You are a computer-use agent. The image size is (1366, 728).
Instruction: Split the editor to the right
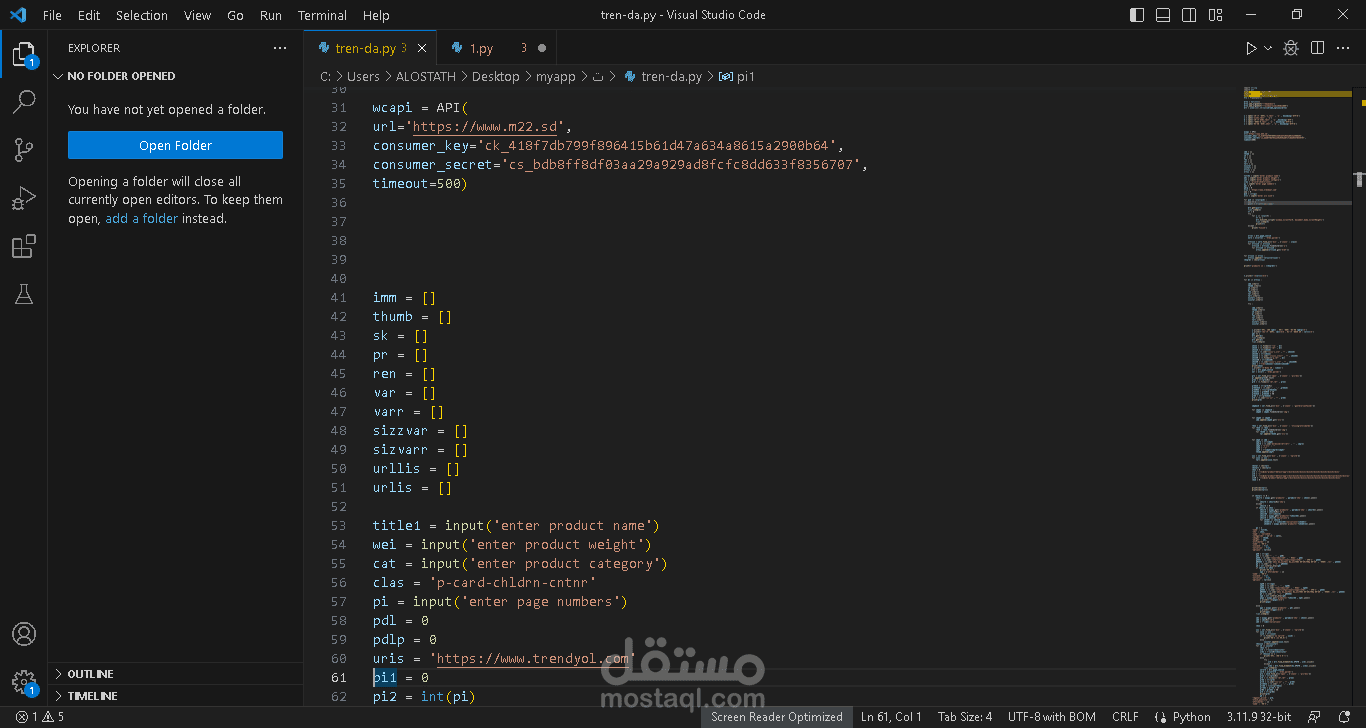click(1317, 48)
